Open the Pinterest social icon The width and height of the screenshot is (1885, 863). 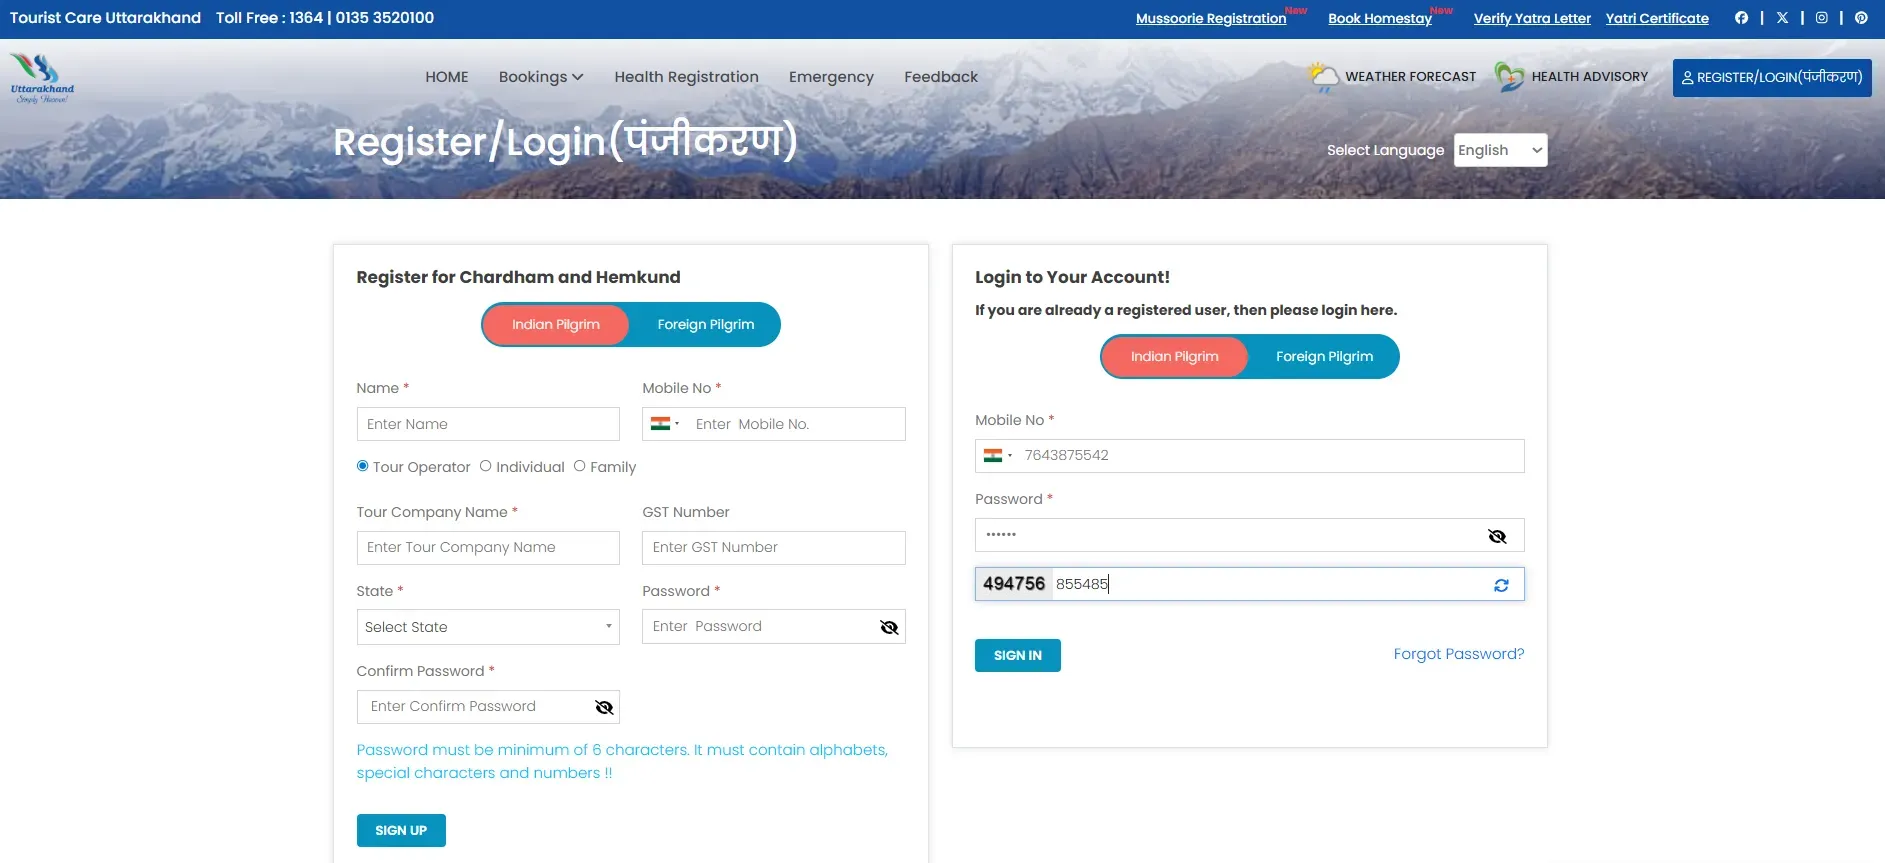tap(1861, 18)
